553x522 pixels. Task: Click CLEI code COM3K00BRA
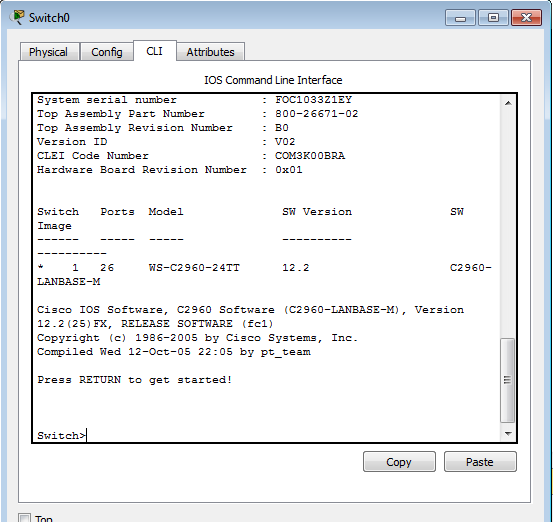click(x=310, y=156)
